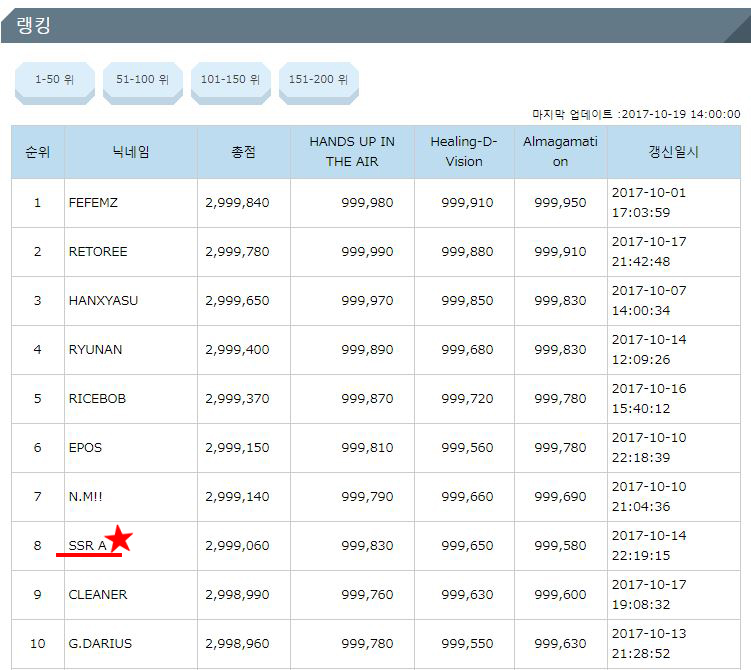Select nickname SSR A
The image size is (751, 670).
click(x=88, y=545)
